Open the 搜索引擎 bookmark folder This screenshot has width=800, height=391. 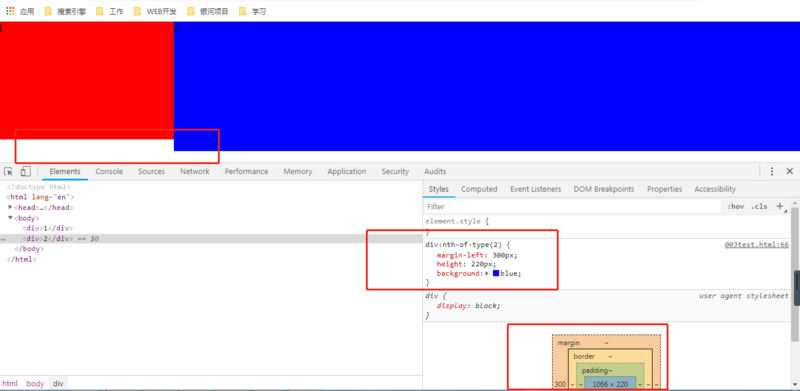pyautogui.click(x=65, y=11)
